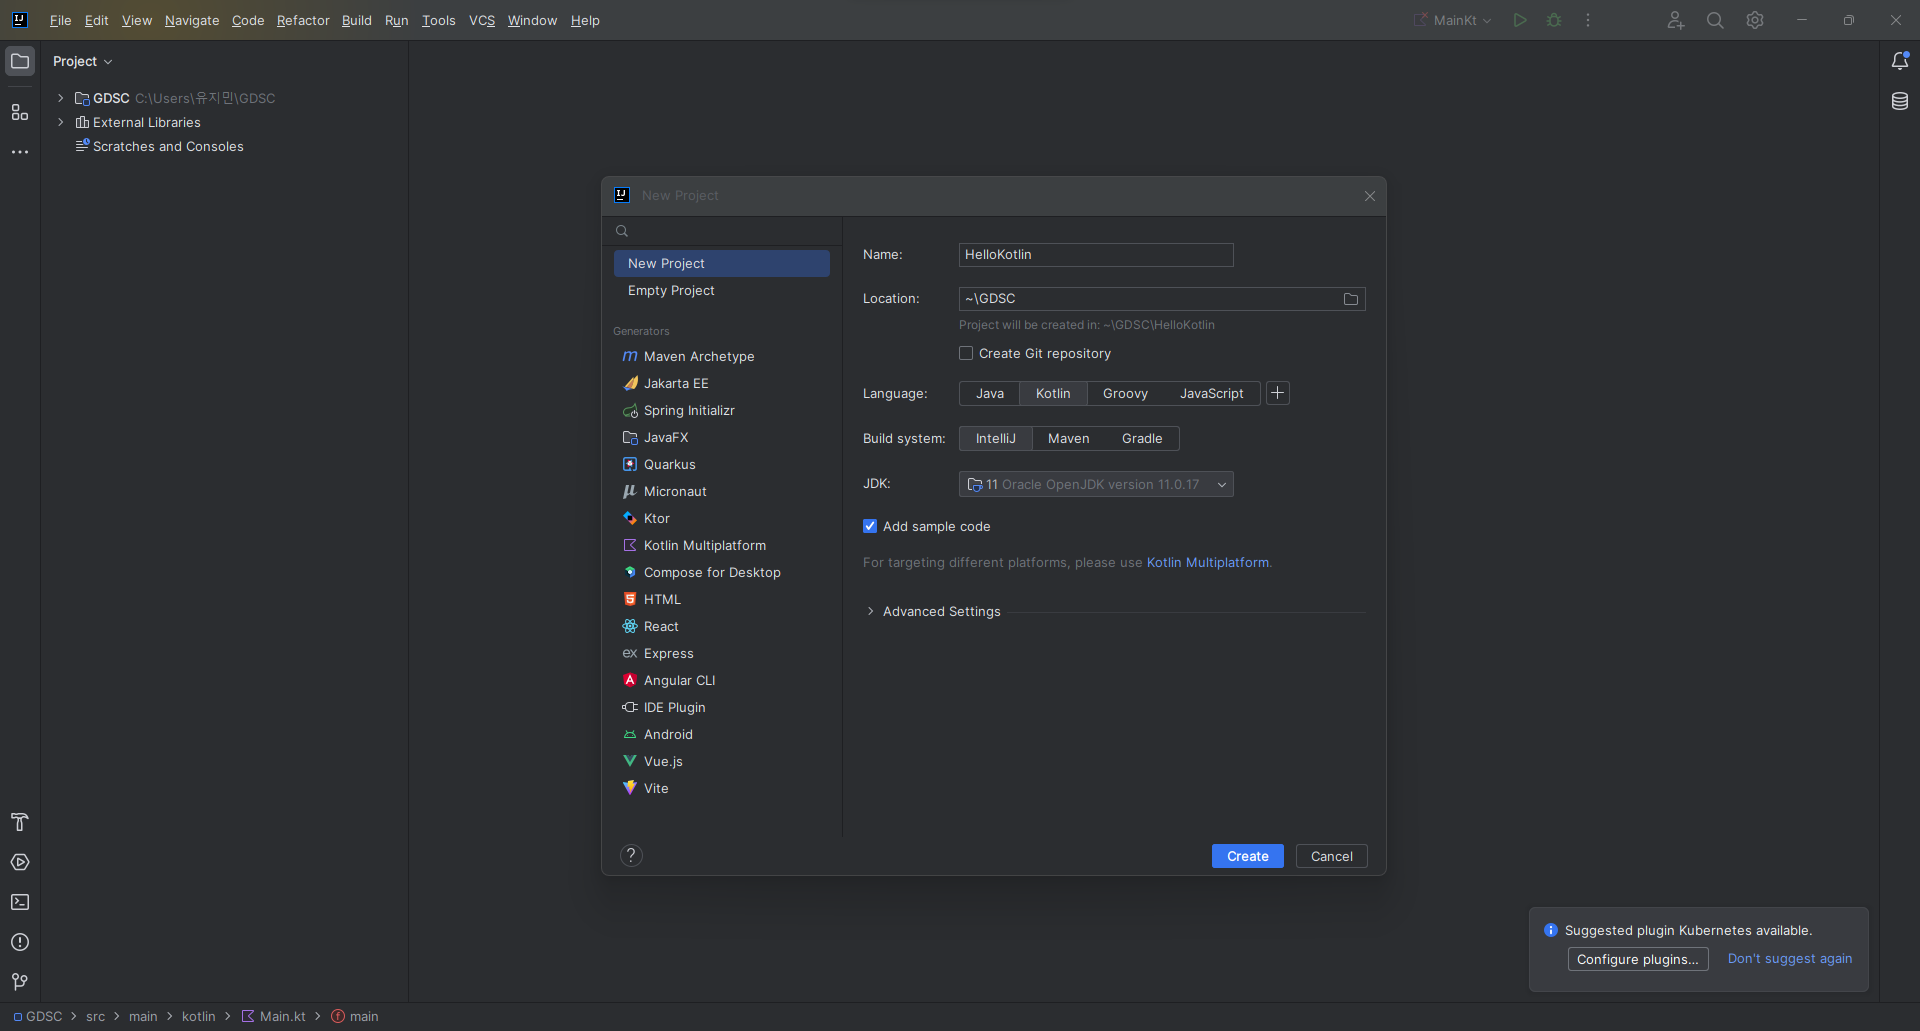Open the Problems tool window
The width and height of the screenshot is (1920, 1031).
pos(20,942)
